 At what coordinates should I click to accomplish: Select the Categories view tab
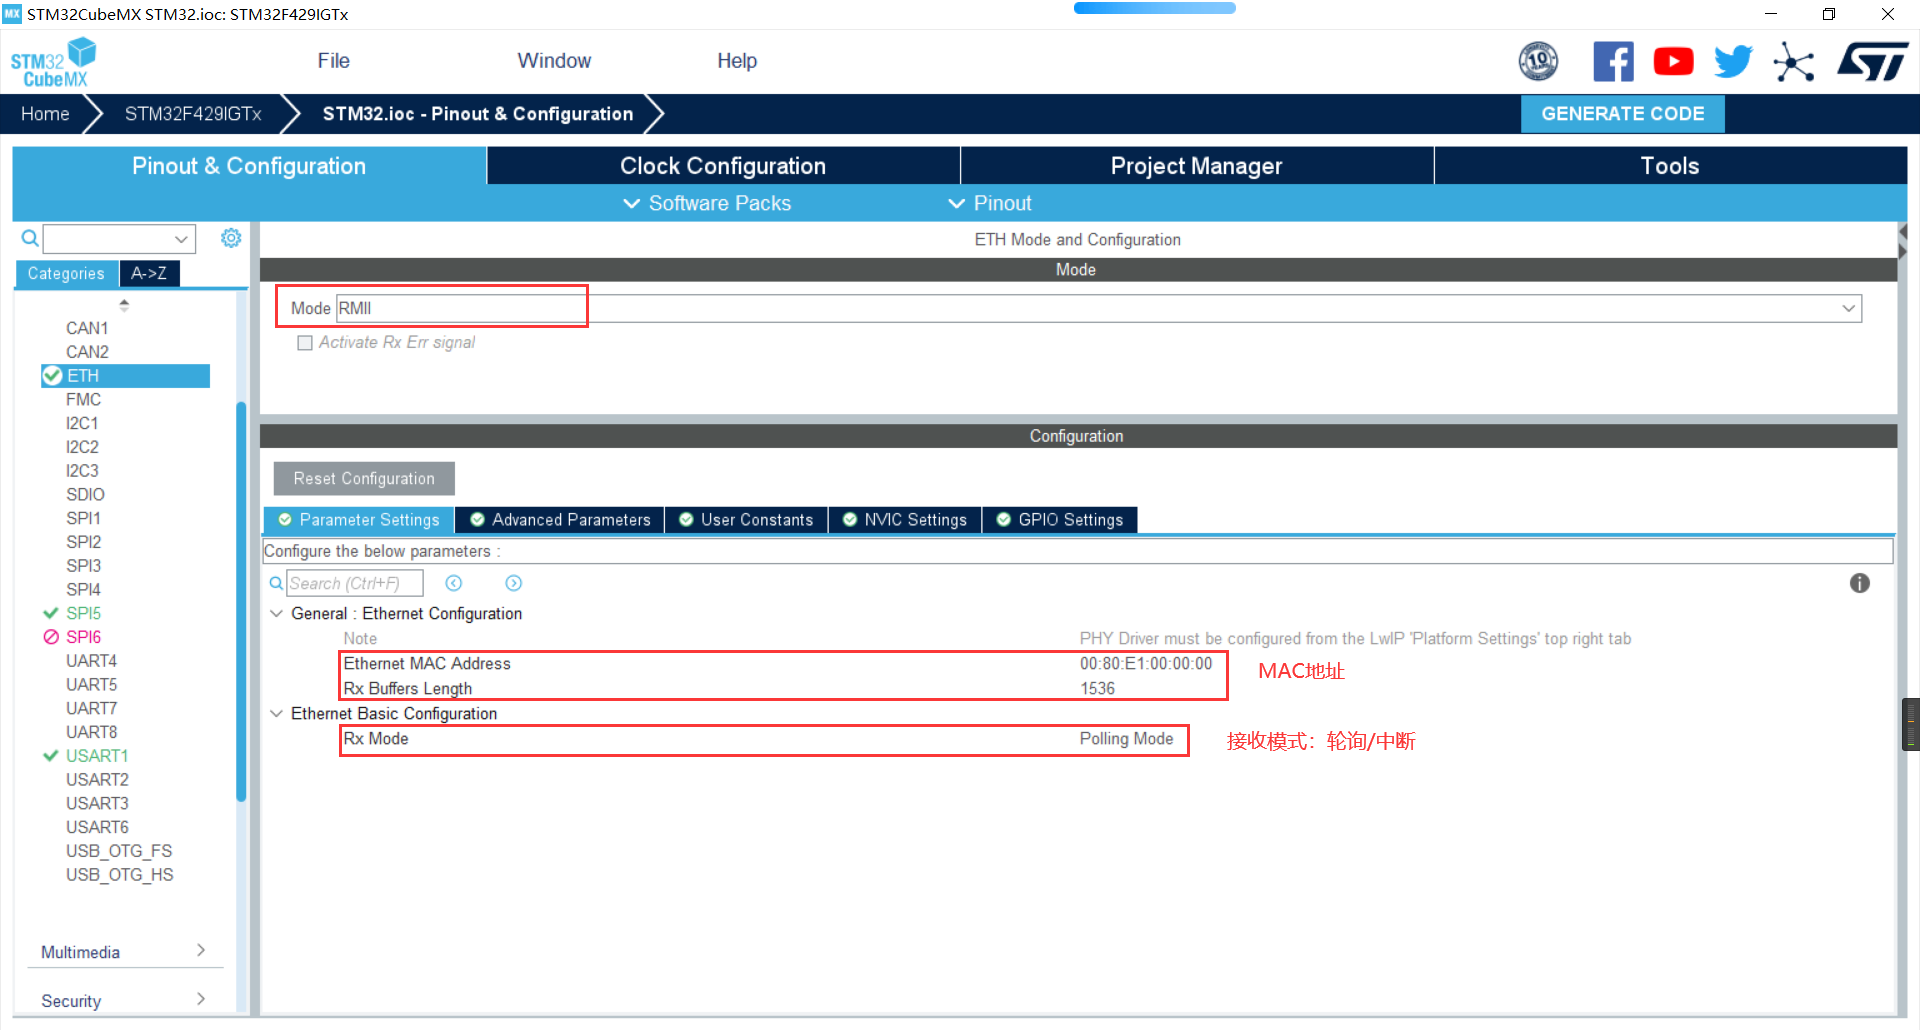[x=66, y=273]
